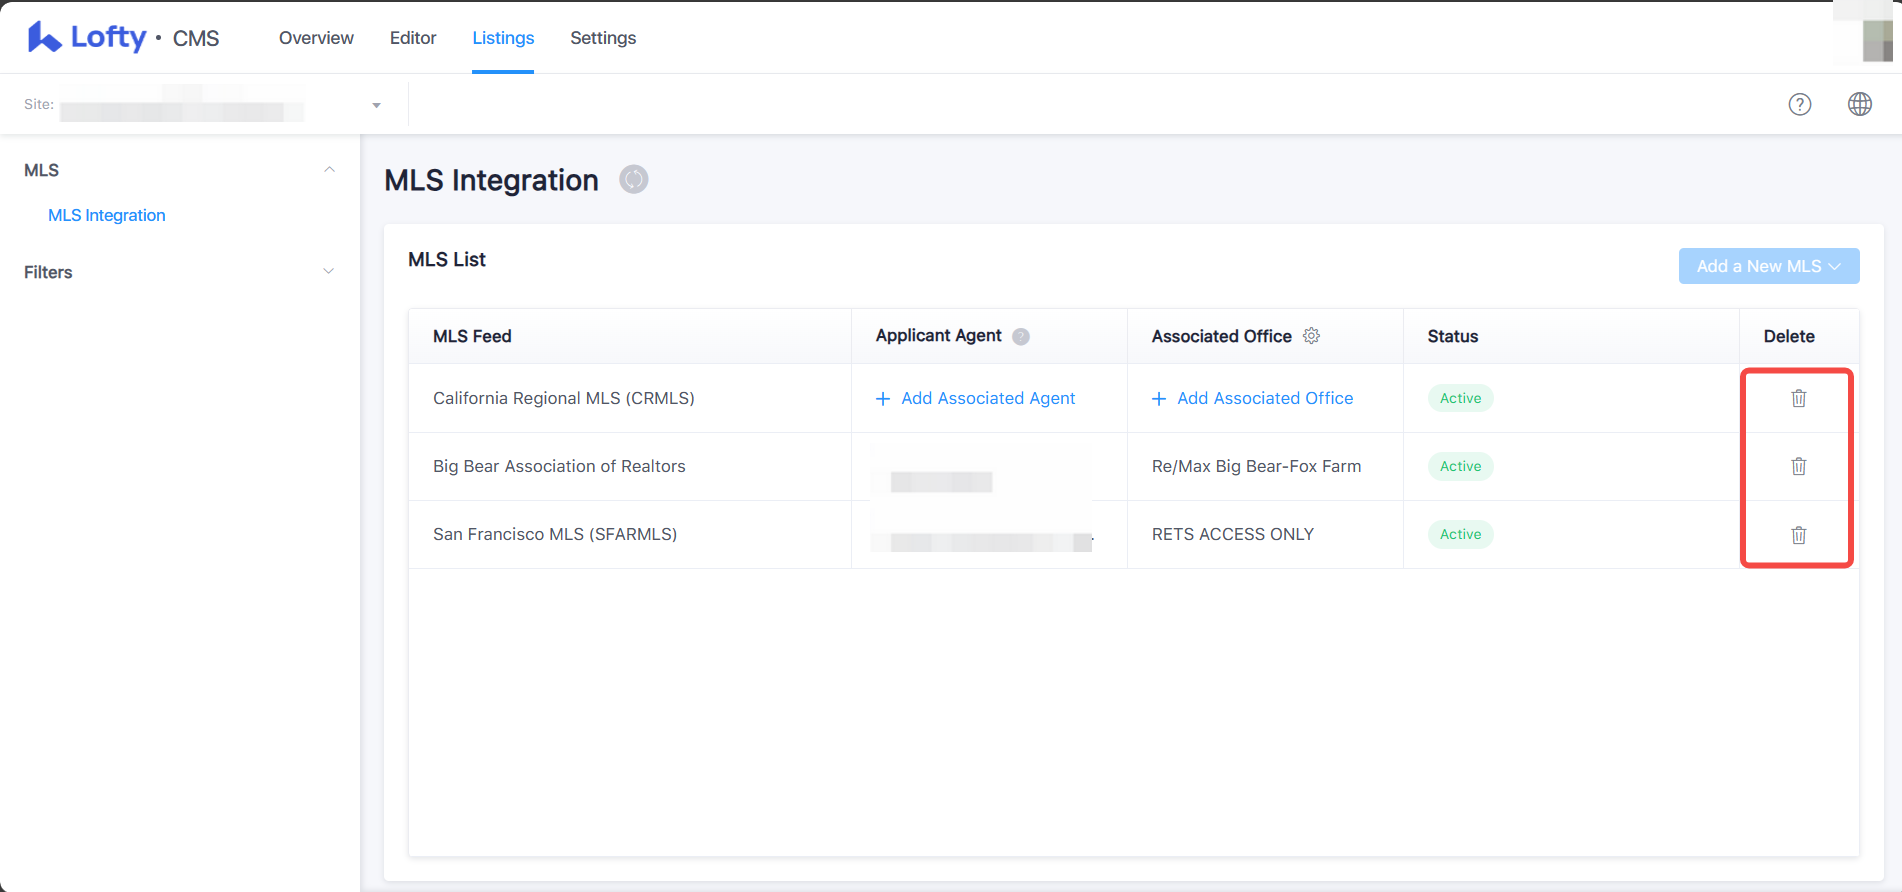Expand the Filters sidebar section
This screenshot has width=1902, height=892.
pyautogui.click(x=329, y=272)
